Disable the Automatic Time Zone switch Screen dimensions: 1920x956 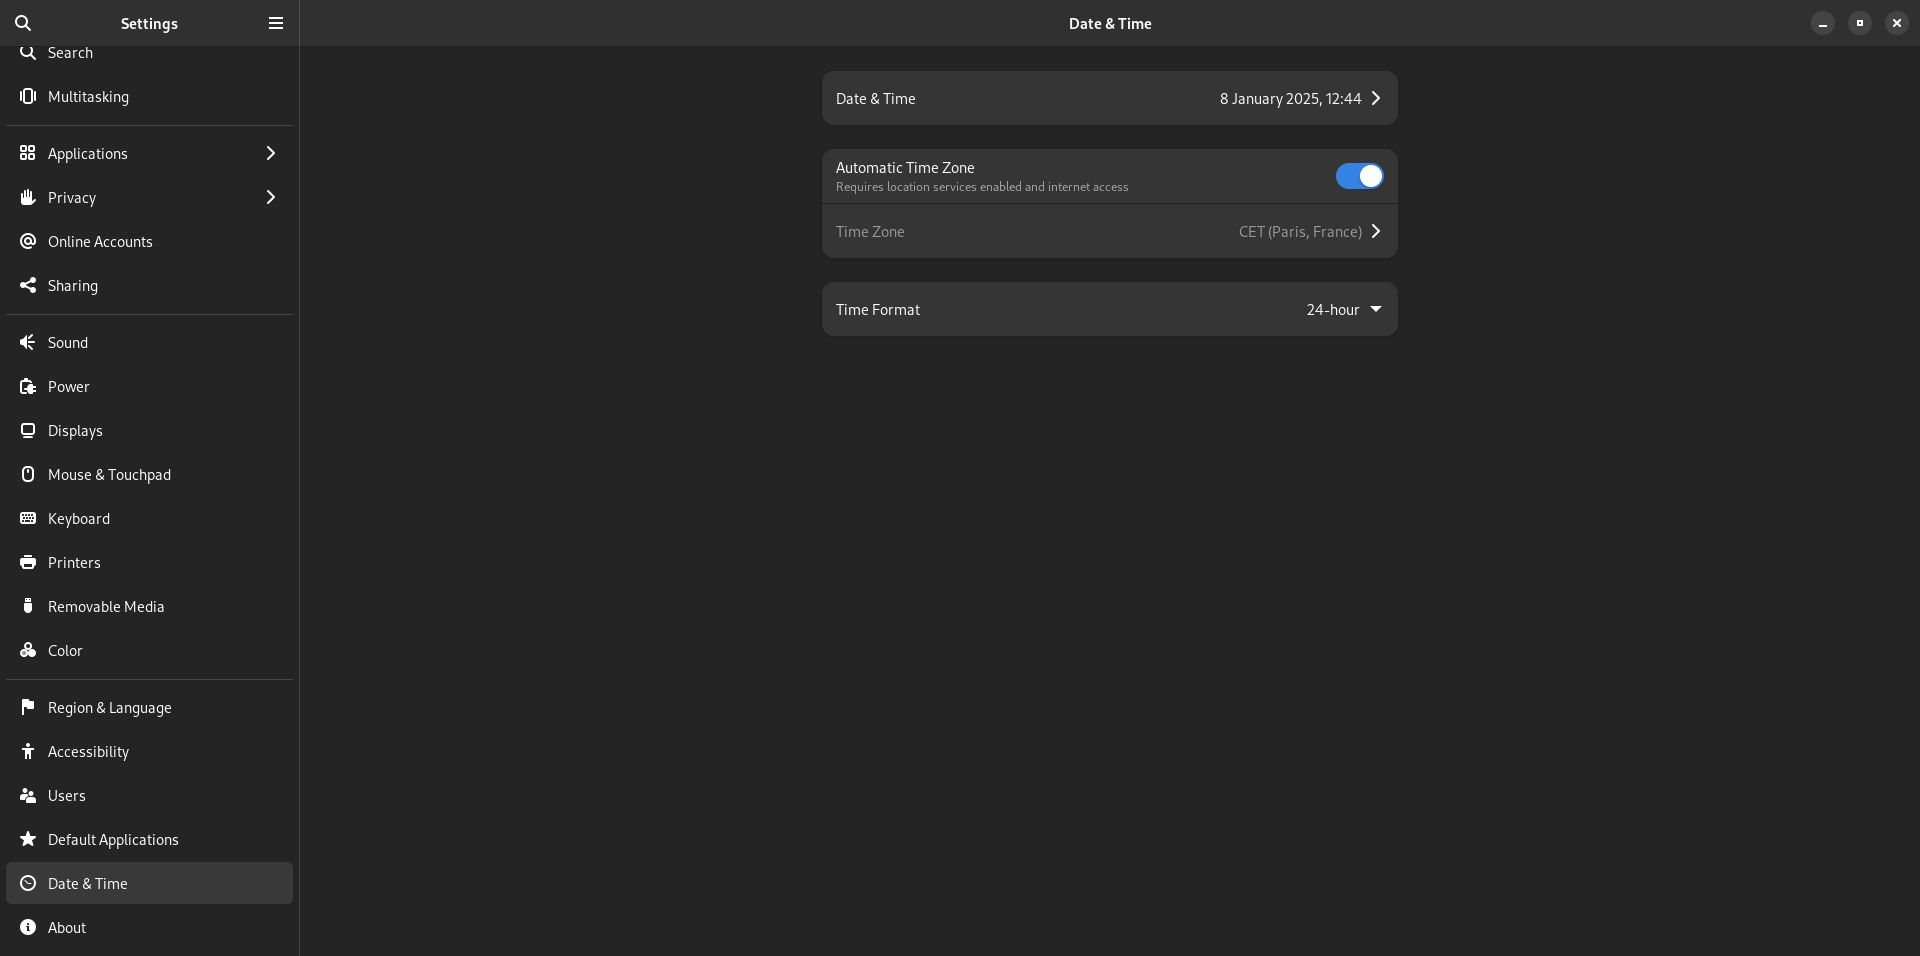click(x=1359, y=177)
